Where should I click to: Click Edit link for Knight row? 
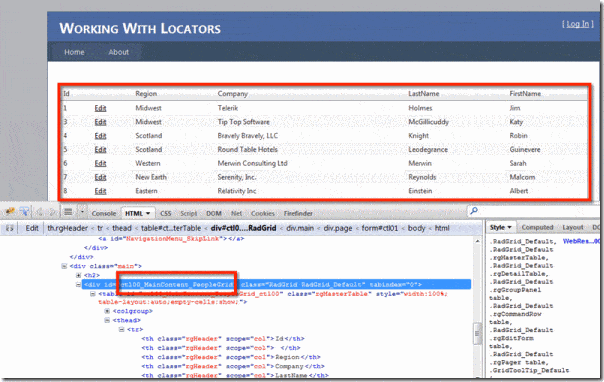click(100, 136)
